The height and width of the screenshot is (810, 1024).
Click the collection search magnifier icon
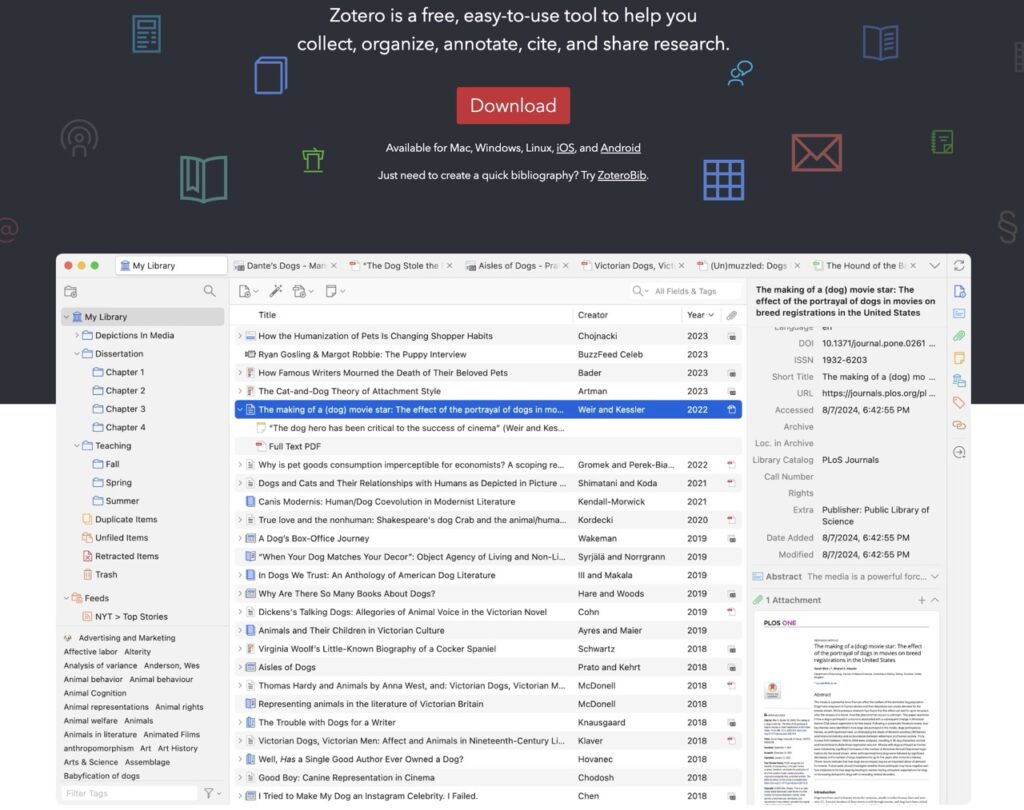coord(209,291)
